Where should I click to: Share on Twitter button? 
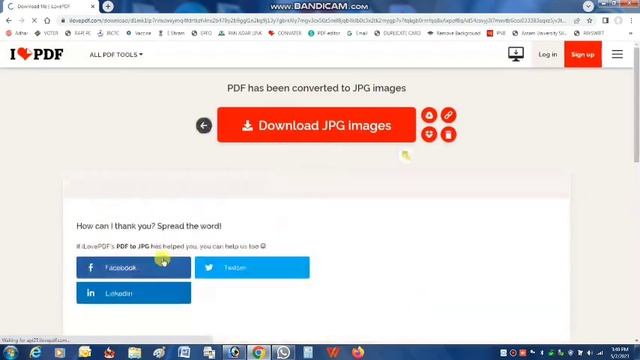pyautogui.click(x=252, y=267)
